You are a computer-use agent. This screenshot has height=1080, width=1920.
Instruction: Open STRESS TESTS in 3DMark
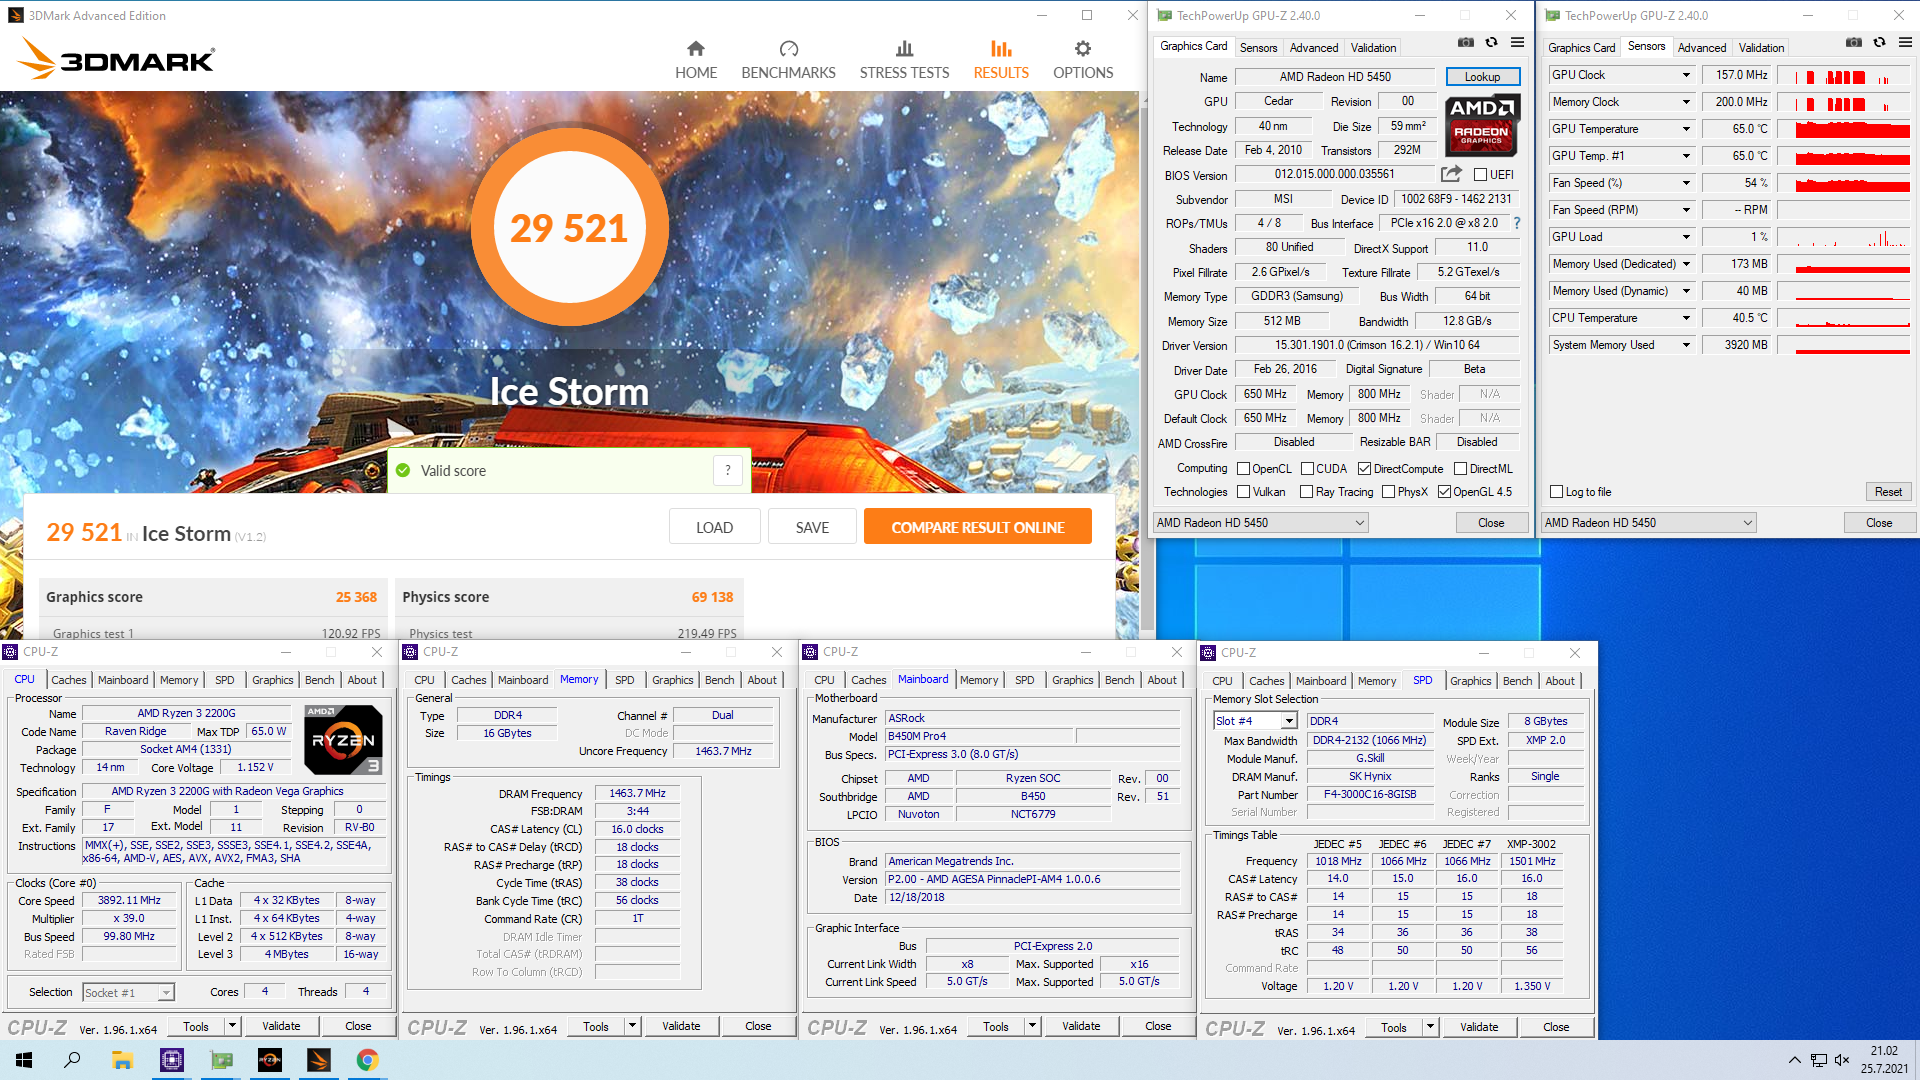tap(904, 60)
